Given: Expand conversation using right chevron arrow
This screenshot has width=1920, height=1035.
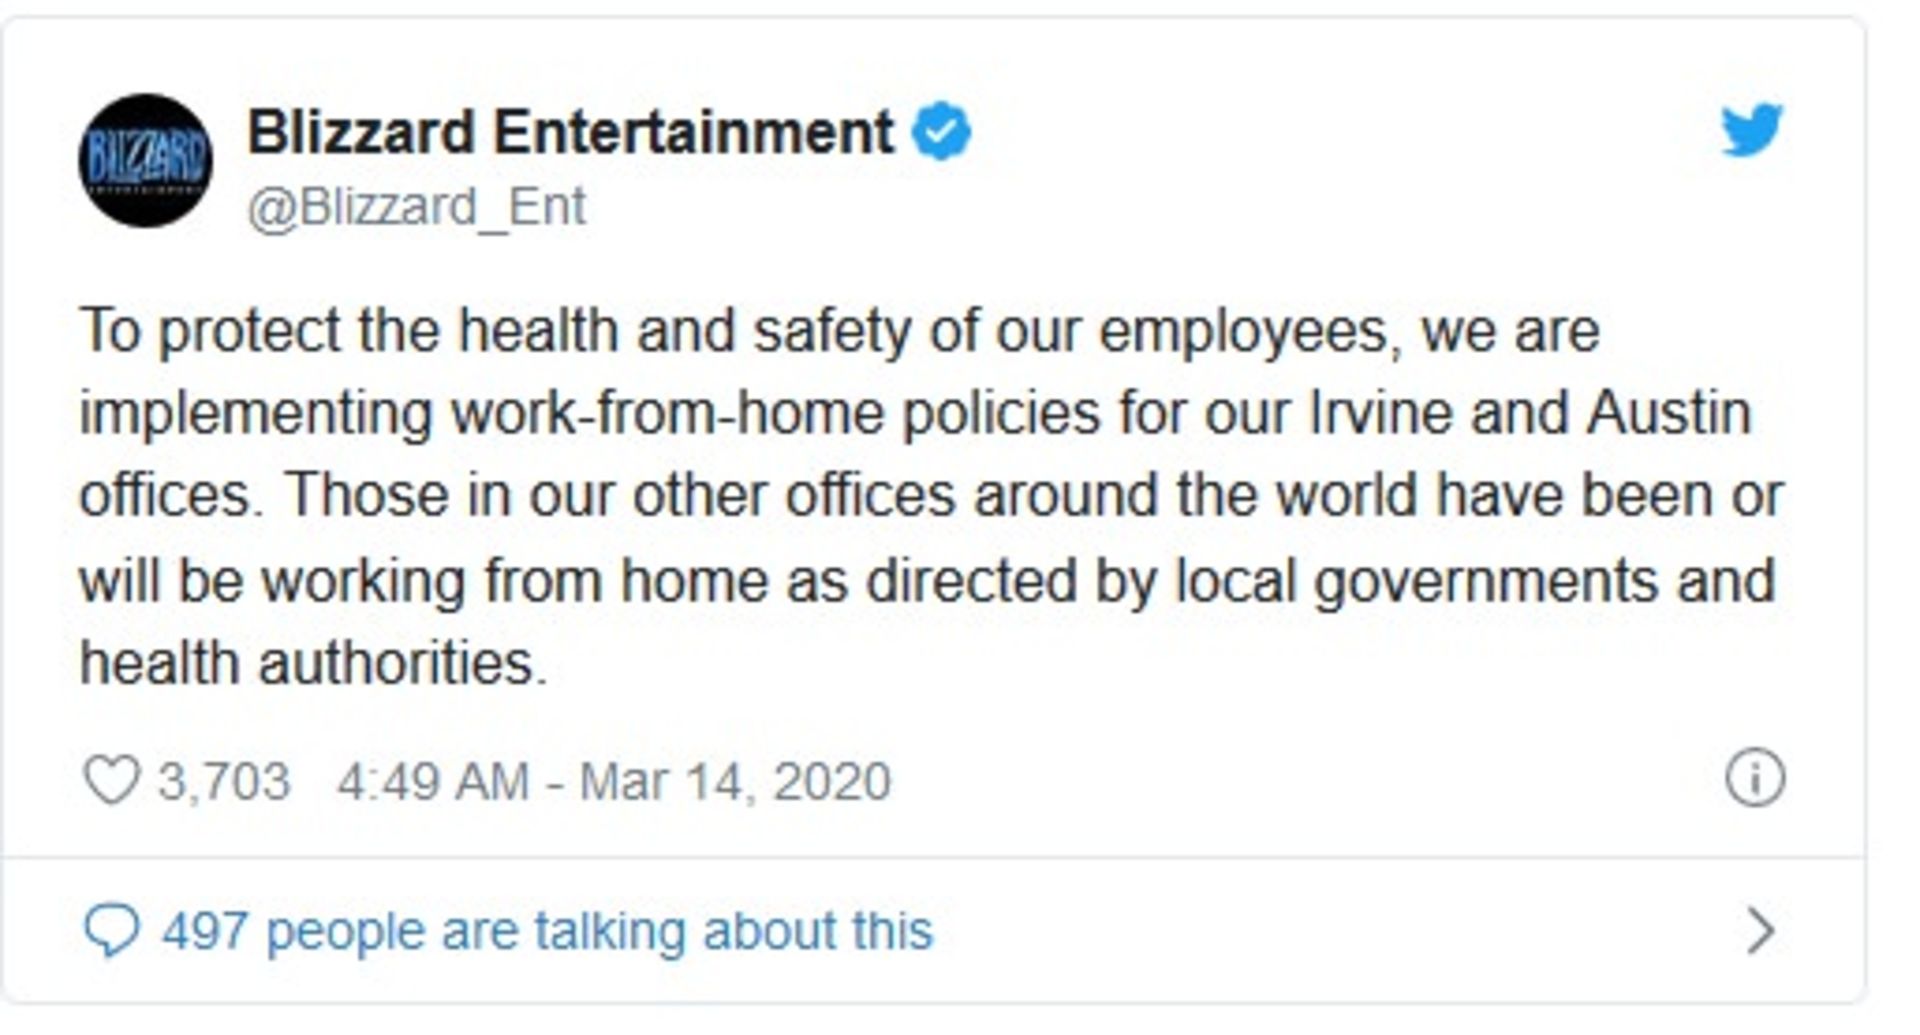Looking at the screenshot, I should pyautogui.click(x=1760, y=931).
